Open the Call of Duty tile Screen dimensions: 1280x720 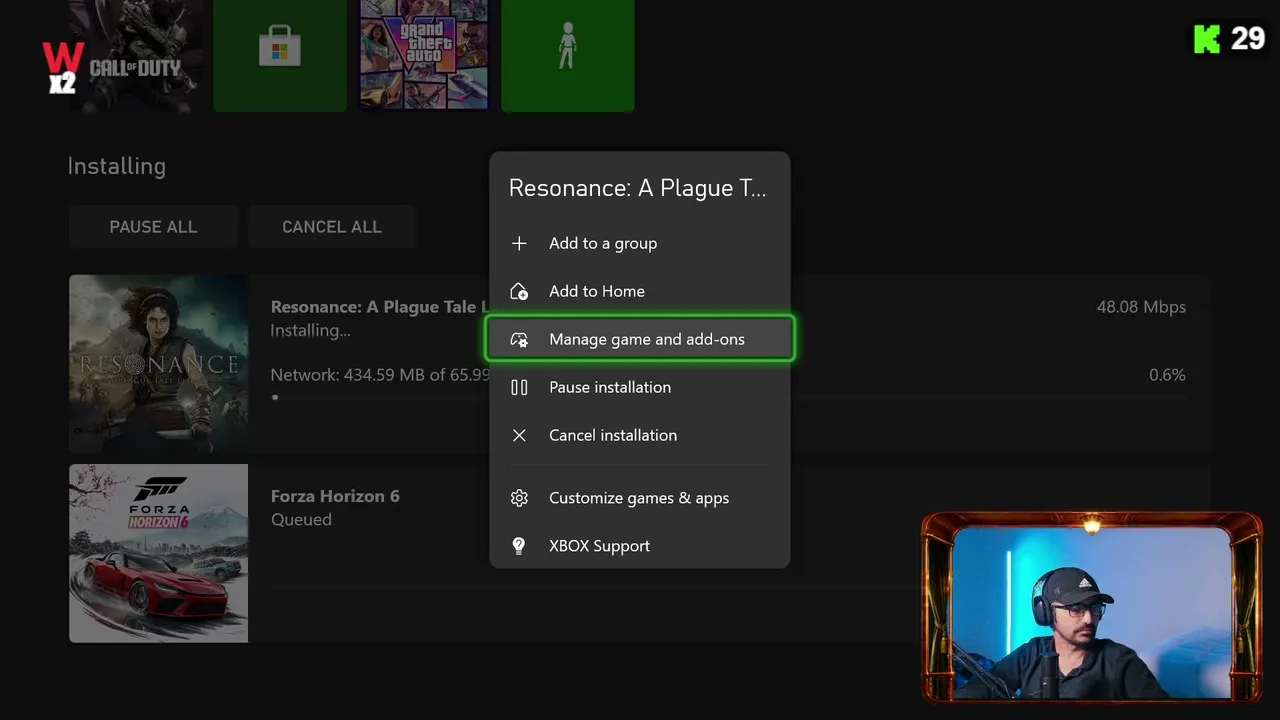tap(135, 54)
